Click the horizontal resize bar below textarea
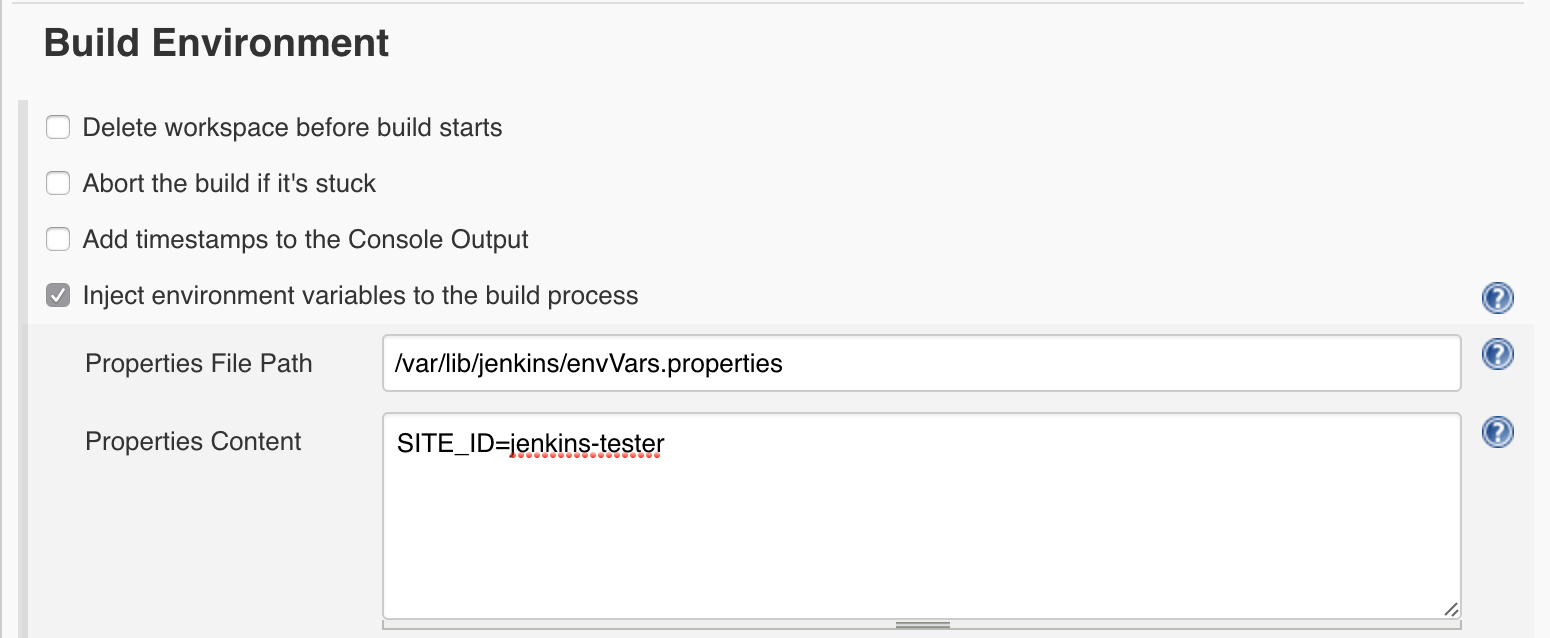The image size is (1550, 638). (921, 625)
